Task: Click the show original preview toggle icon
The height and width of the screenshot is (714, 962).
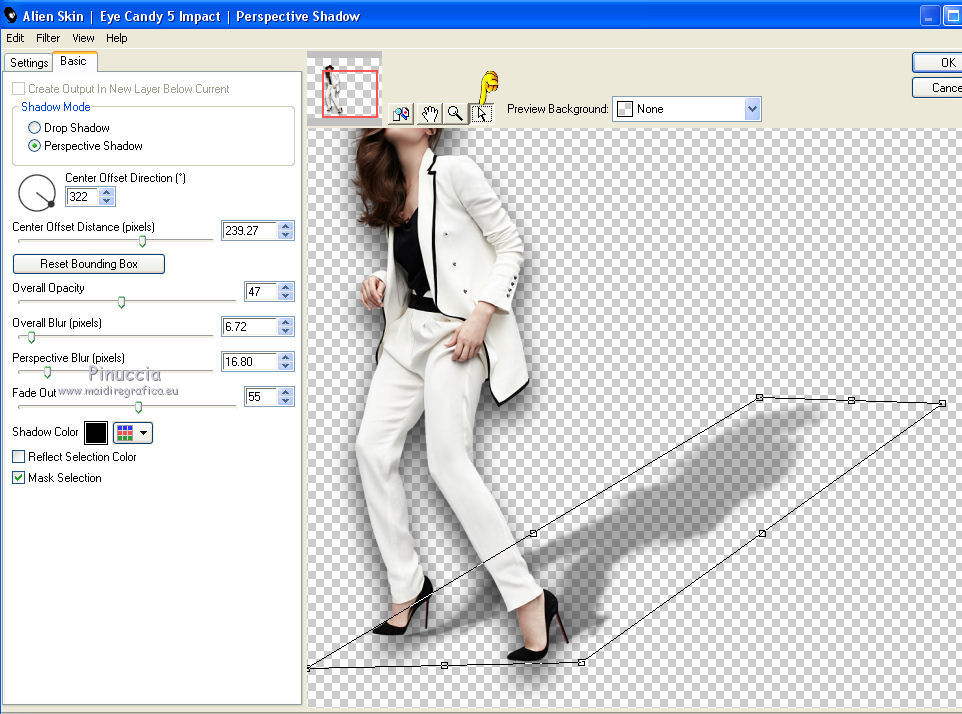Action: tap(402, 113)
